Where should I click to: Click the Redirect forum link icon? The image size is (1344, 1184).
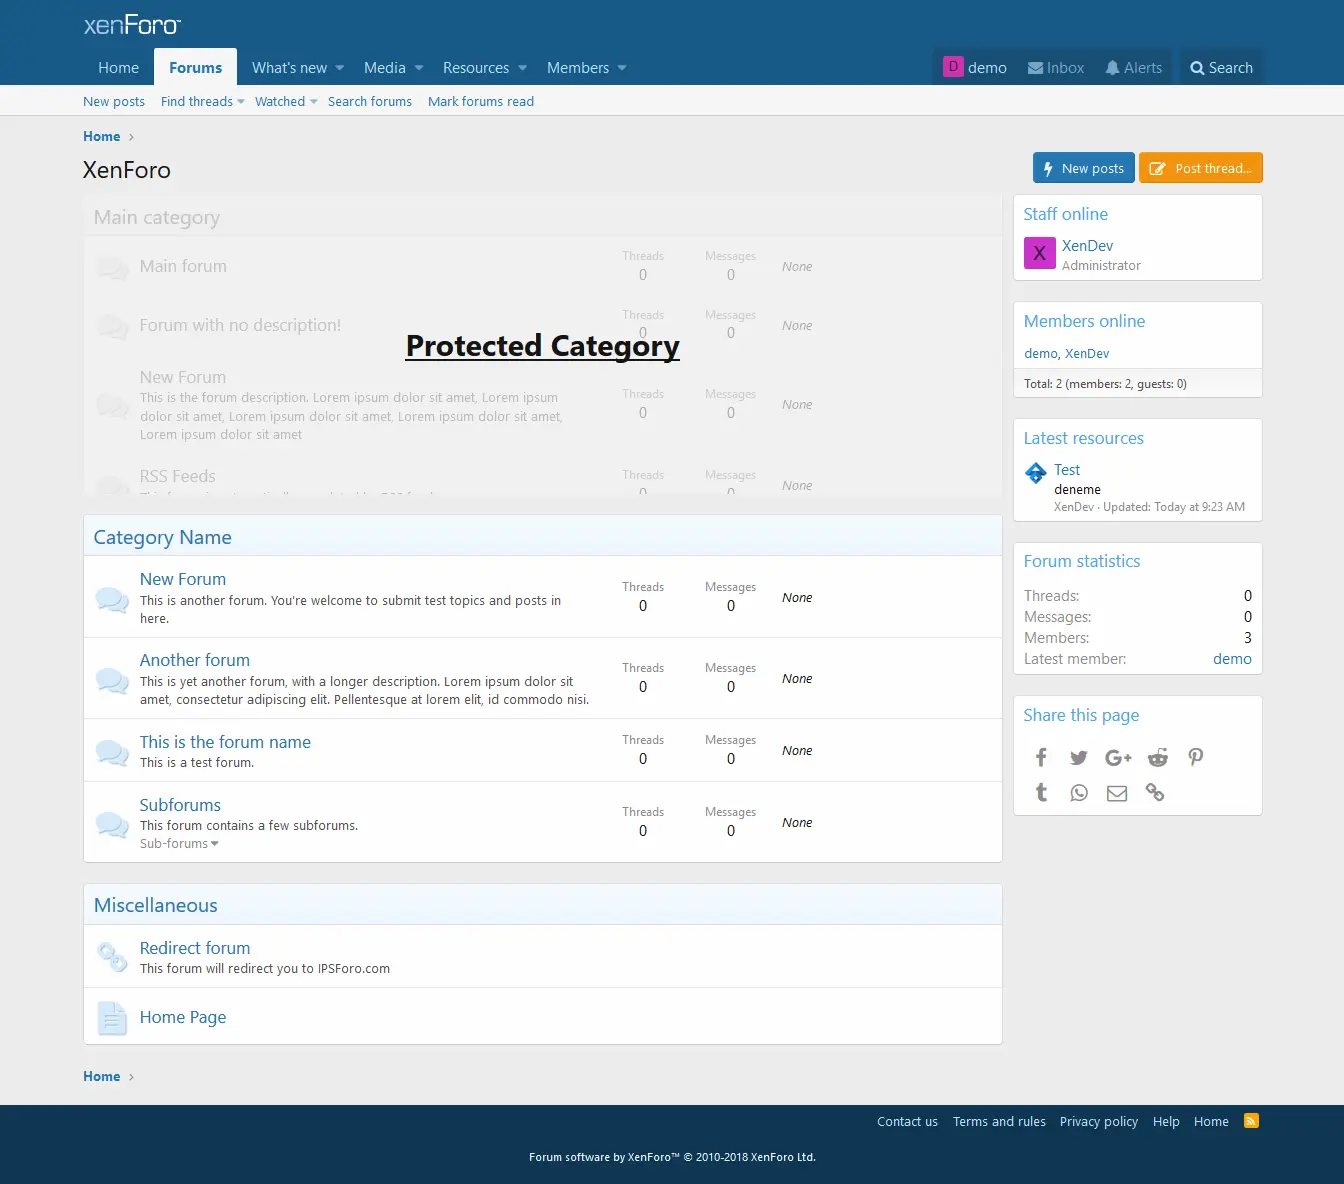[x=112, y=957]
